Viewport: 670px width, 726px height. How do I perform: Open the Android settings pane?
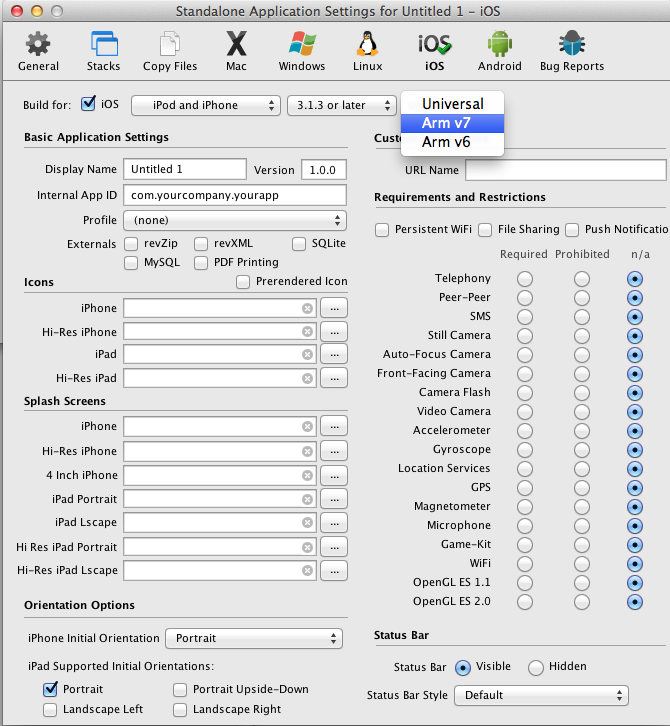click(499, 51)
